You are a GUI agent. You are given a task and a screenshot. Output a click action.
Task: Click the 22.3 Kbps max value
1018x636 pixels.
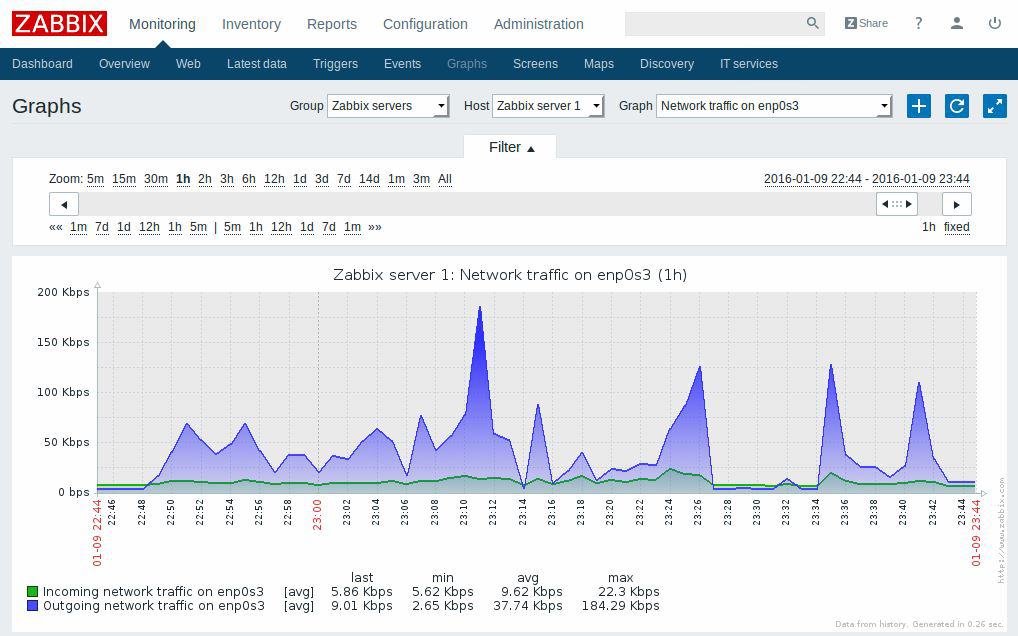click(x=629, y=591)
